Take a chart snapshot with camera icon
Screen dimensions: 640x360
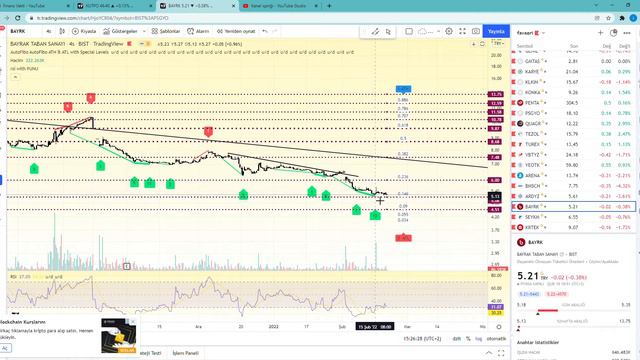coord(476,31)
